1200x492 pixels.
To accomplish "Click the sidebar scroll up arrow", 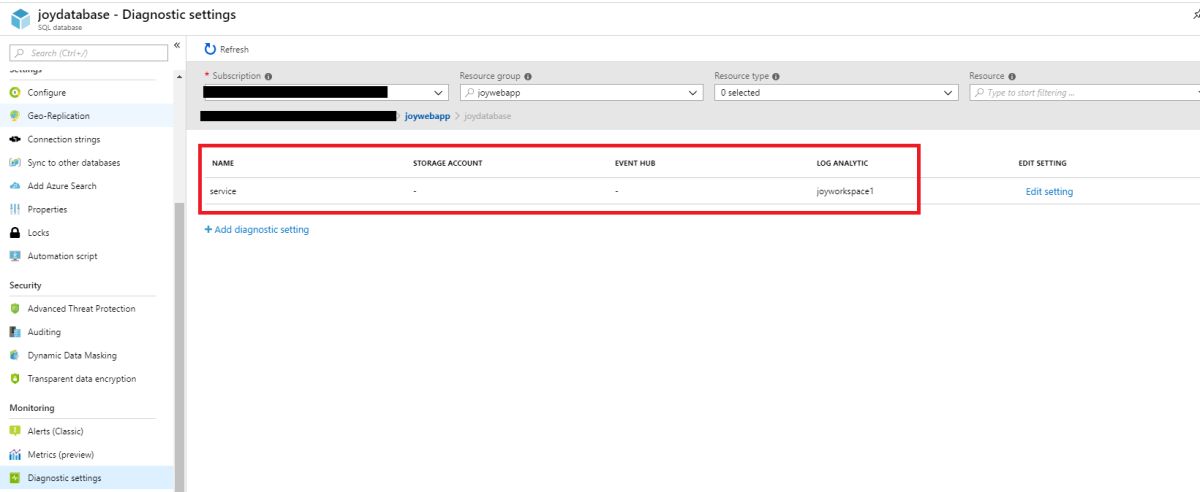I will point(179,77).
